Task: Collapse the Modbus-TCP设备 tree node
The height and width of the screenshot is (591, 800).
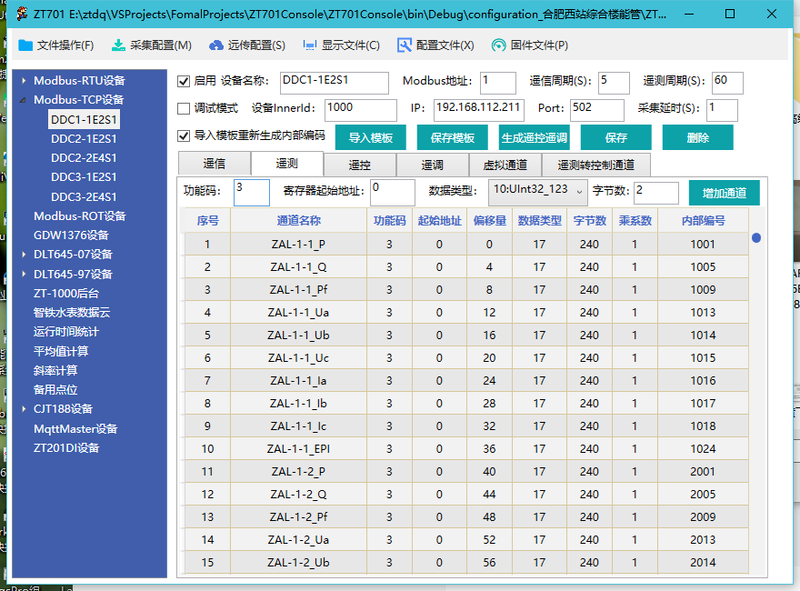Action: coord(24,100)
